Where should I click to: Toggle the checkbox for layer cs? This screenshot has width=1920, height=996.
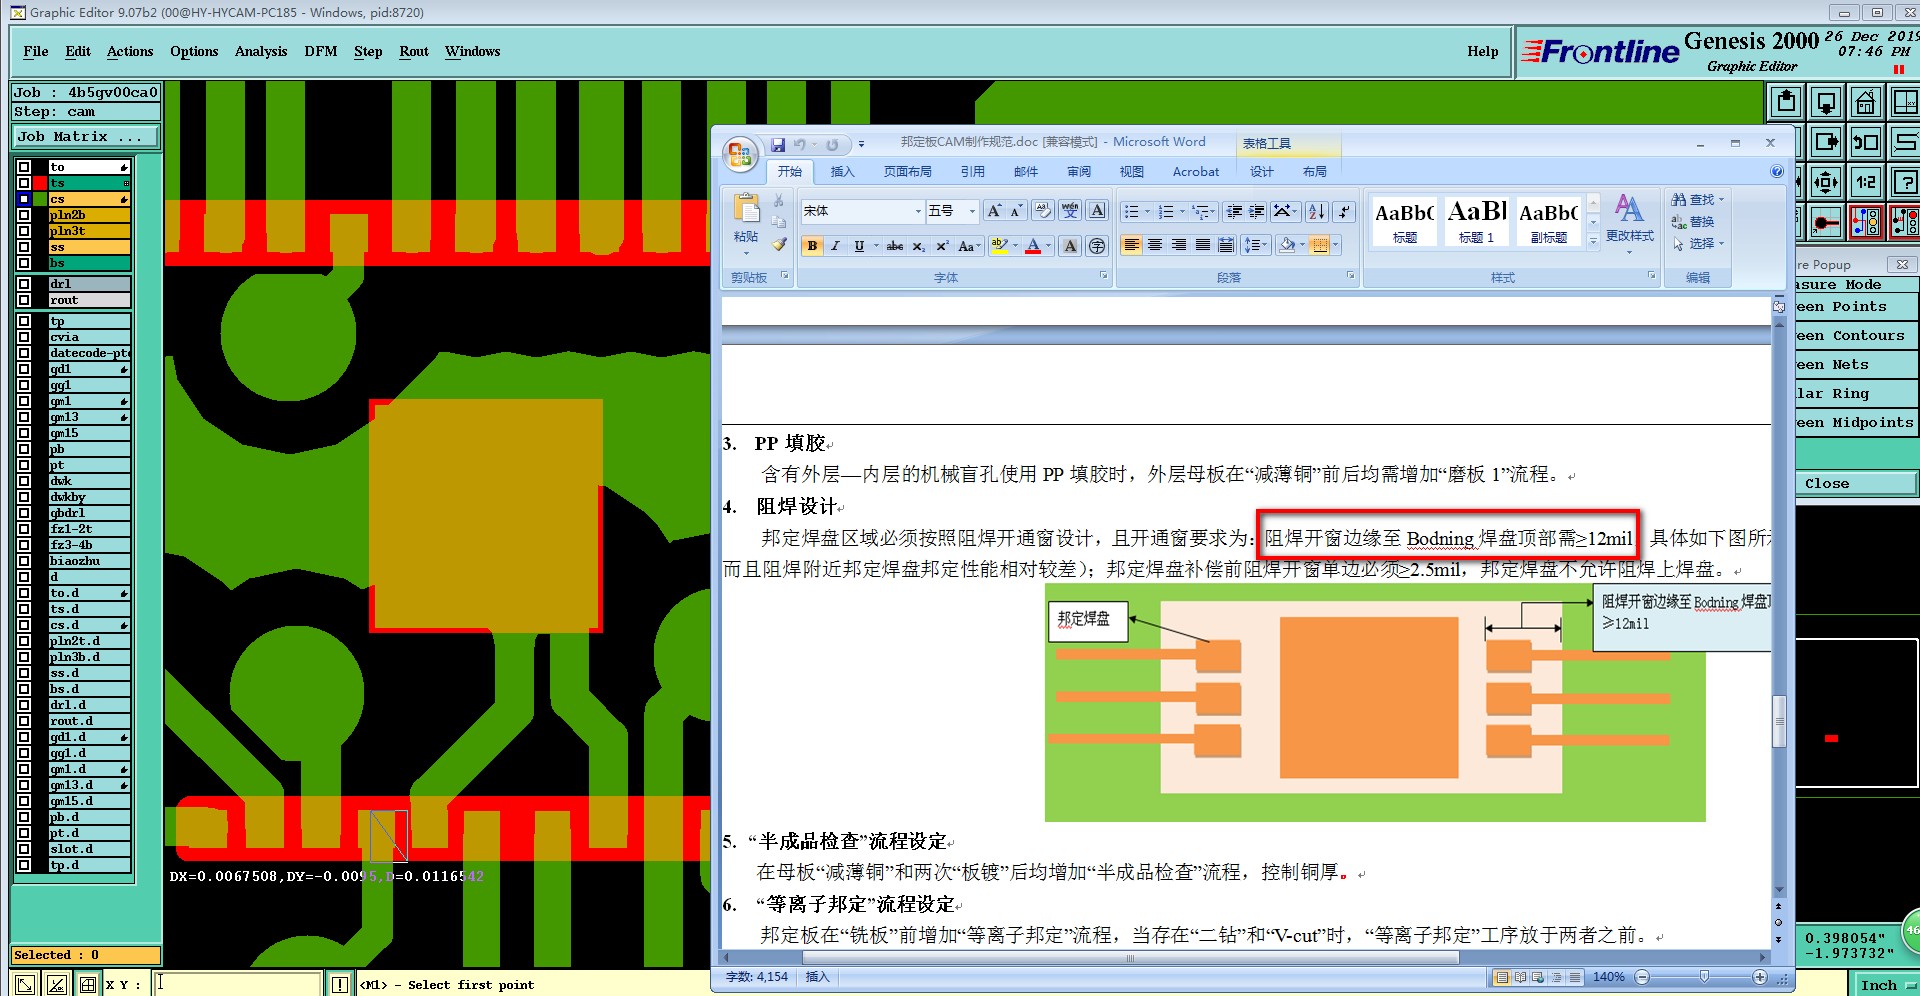(24, 199)
